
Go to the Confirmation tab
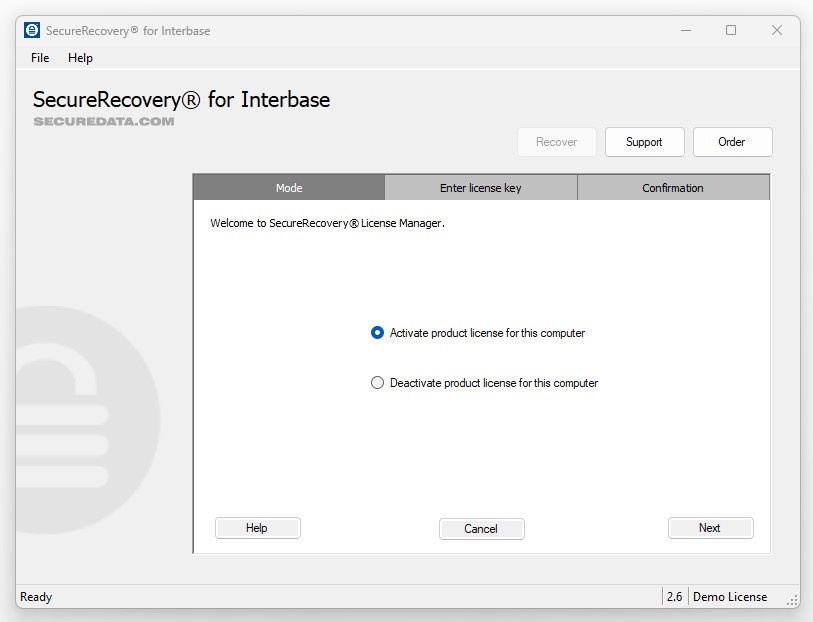673,188
